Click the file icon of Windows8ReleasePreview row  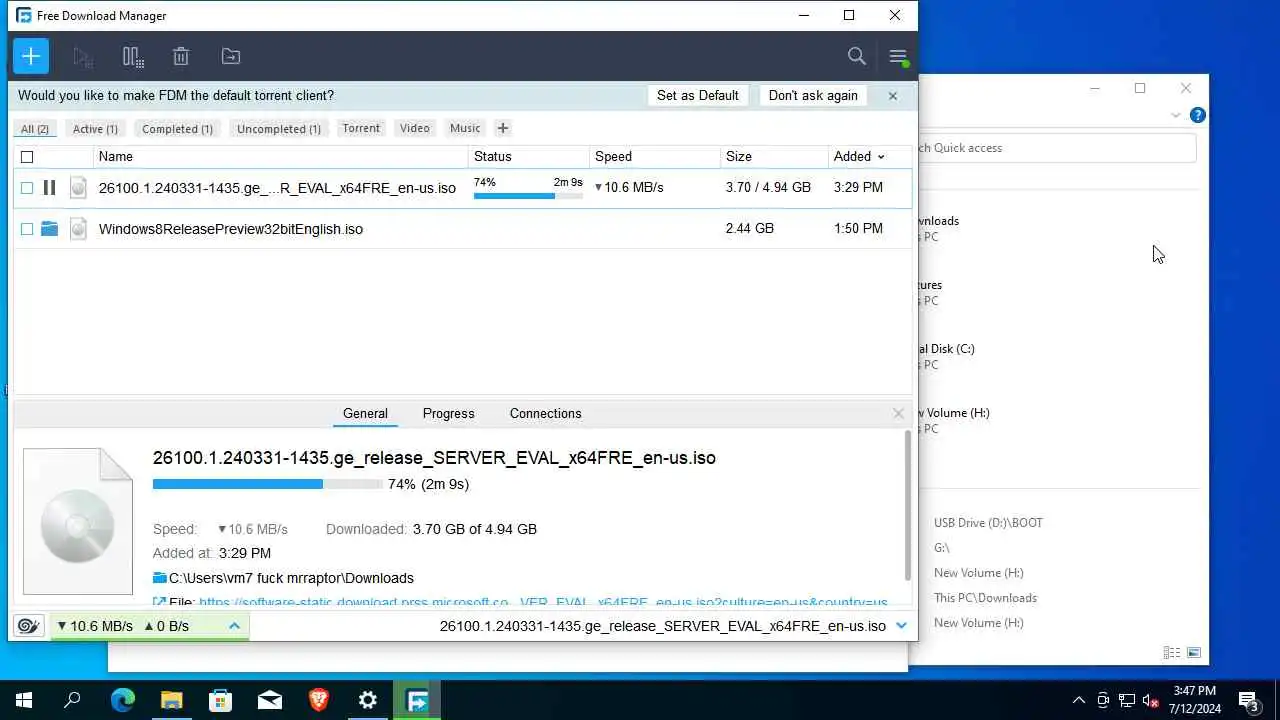[x=78, y=229]
